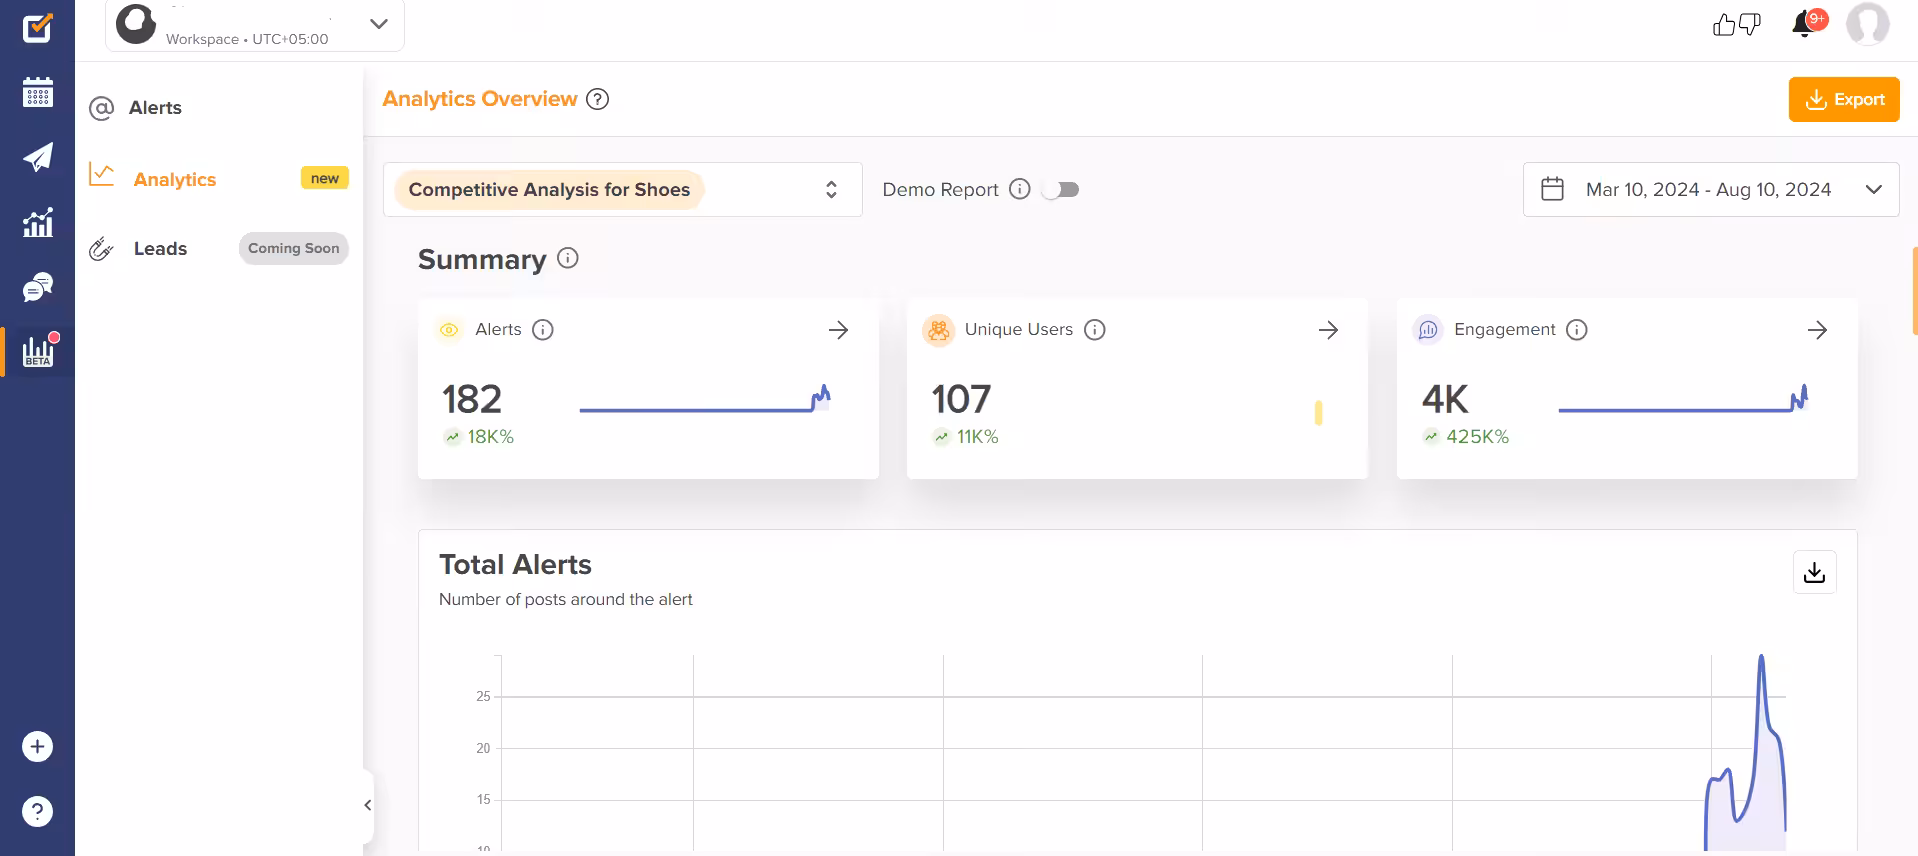Click help icon next to Analytics Overview
This screenshot has height=856, width=1918.
pyautogui.click(x=597, y=99)
